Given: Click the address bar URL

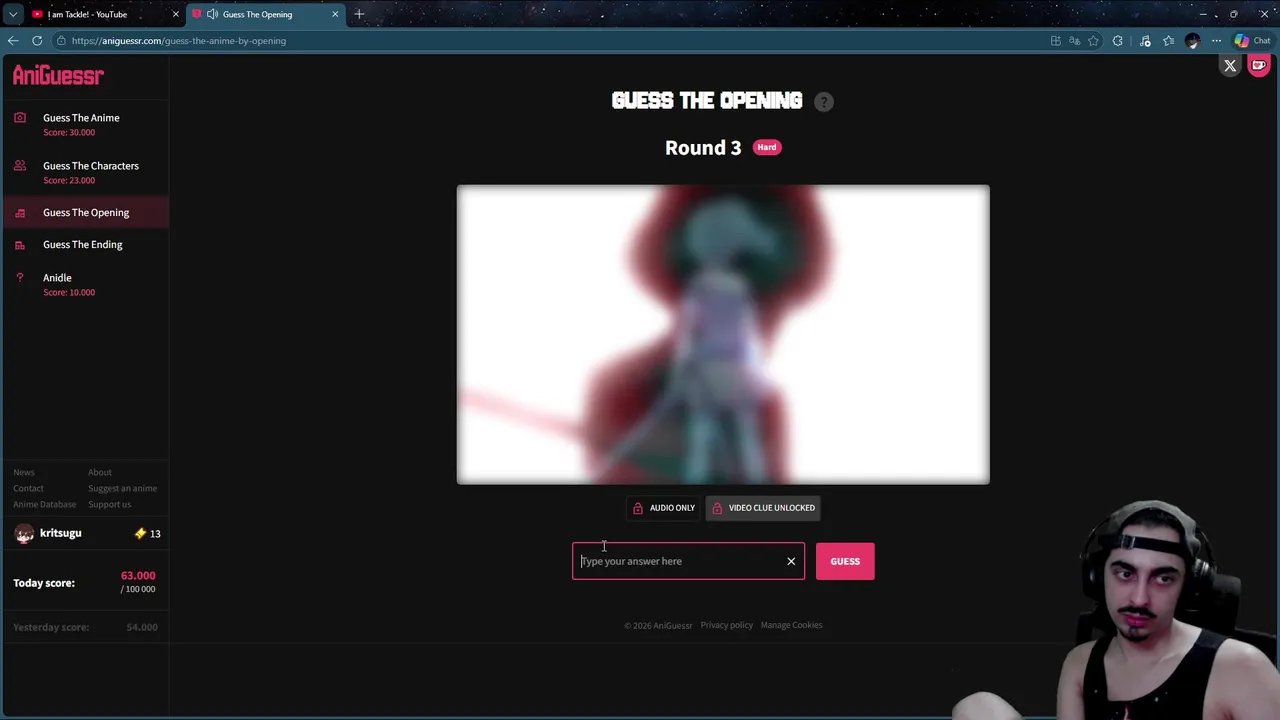Looking at the screenshot, I should pos(179,41).
